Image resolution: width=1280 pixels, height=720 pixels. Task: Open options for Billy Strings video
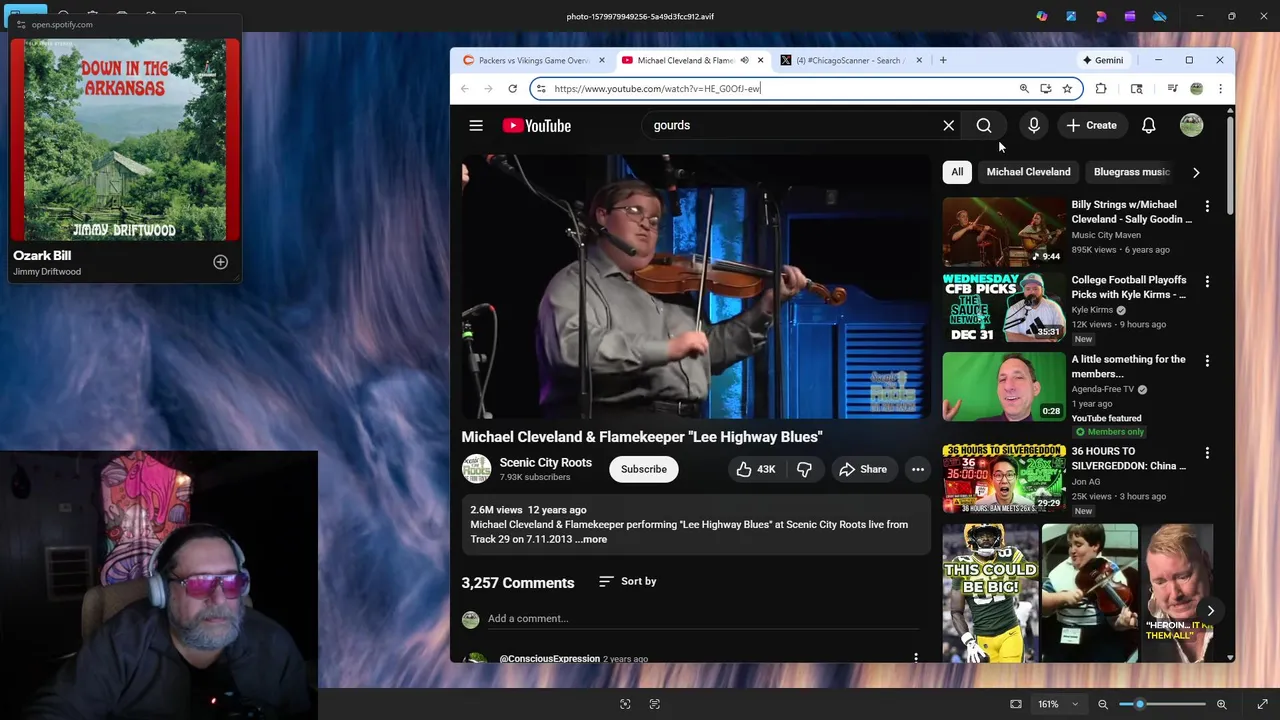[x=1207, y=206]
